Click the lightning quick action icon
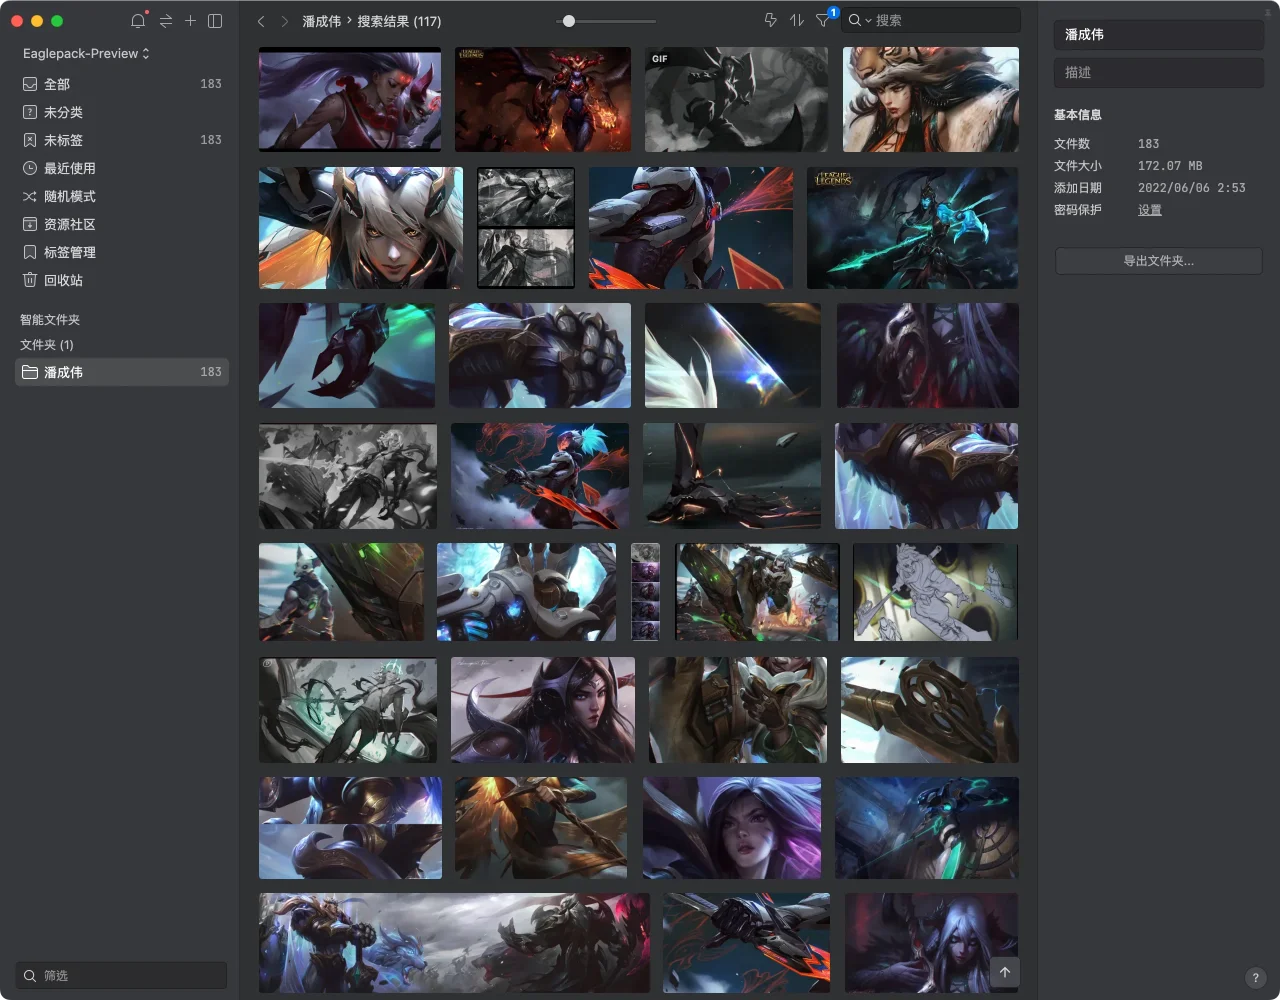Image resolution: width=1280 pixels, height=1000 pixels. coord(770,20)
